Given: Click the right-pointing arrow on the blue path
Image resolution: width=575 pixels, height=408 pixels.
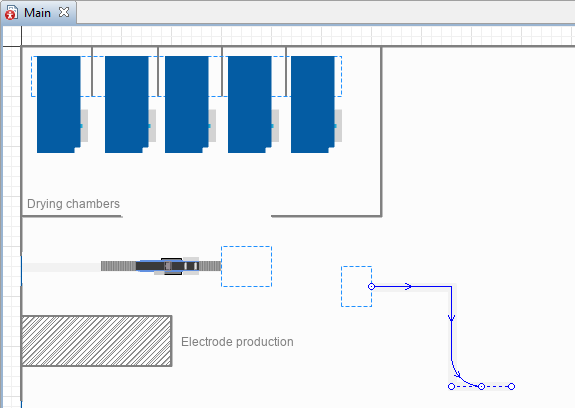Looking at the screenshot, I should [x=408, y=286].
